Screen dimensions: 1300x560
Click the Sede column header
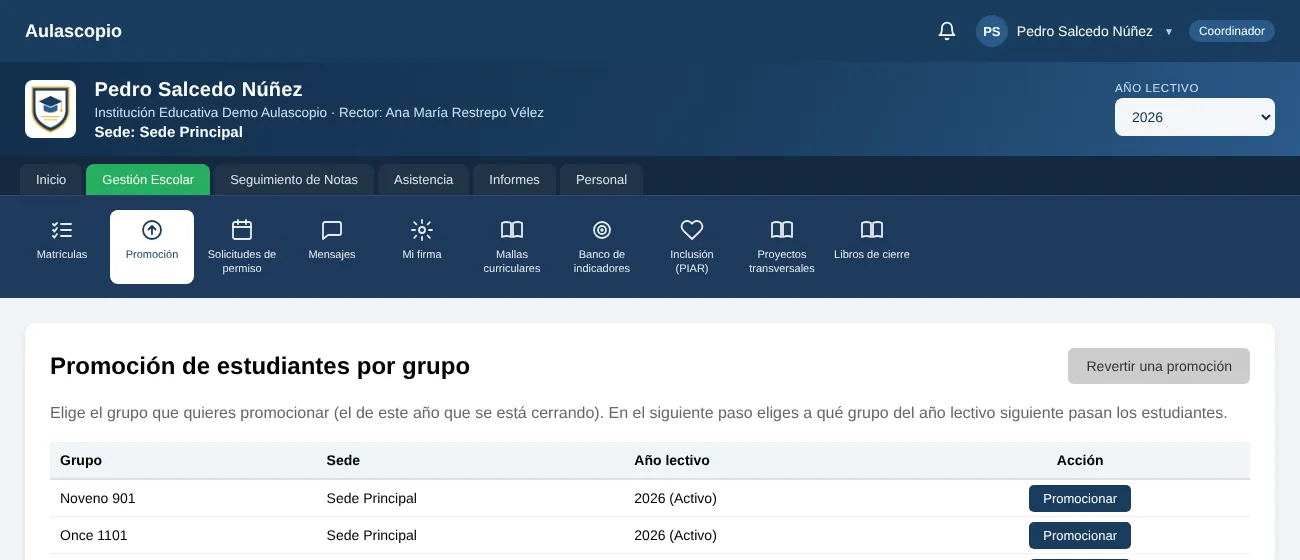pyautogui.click(x=343, y=460)
